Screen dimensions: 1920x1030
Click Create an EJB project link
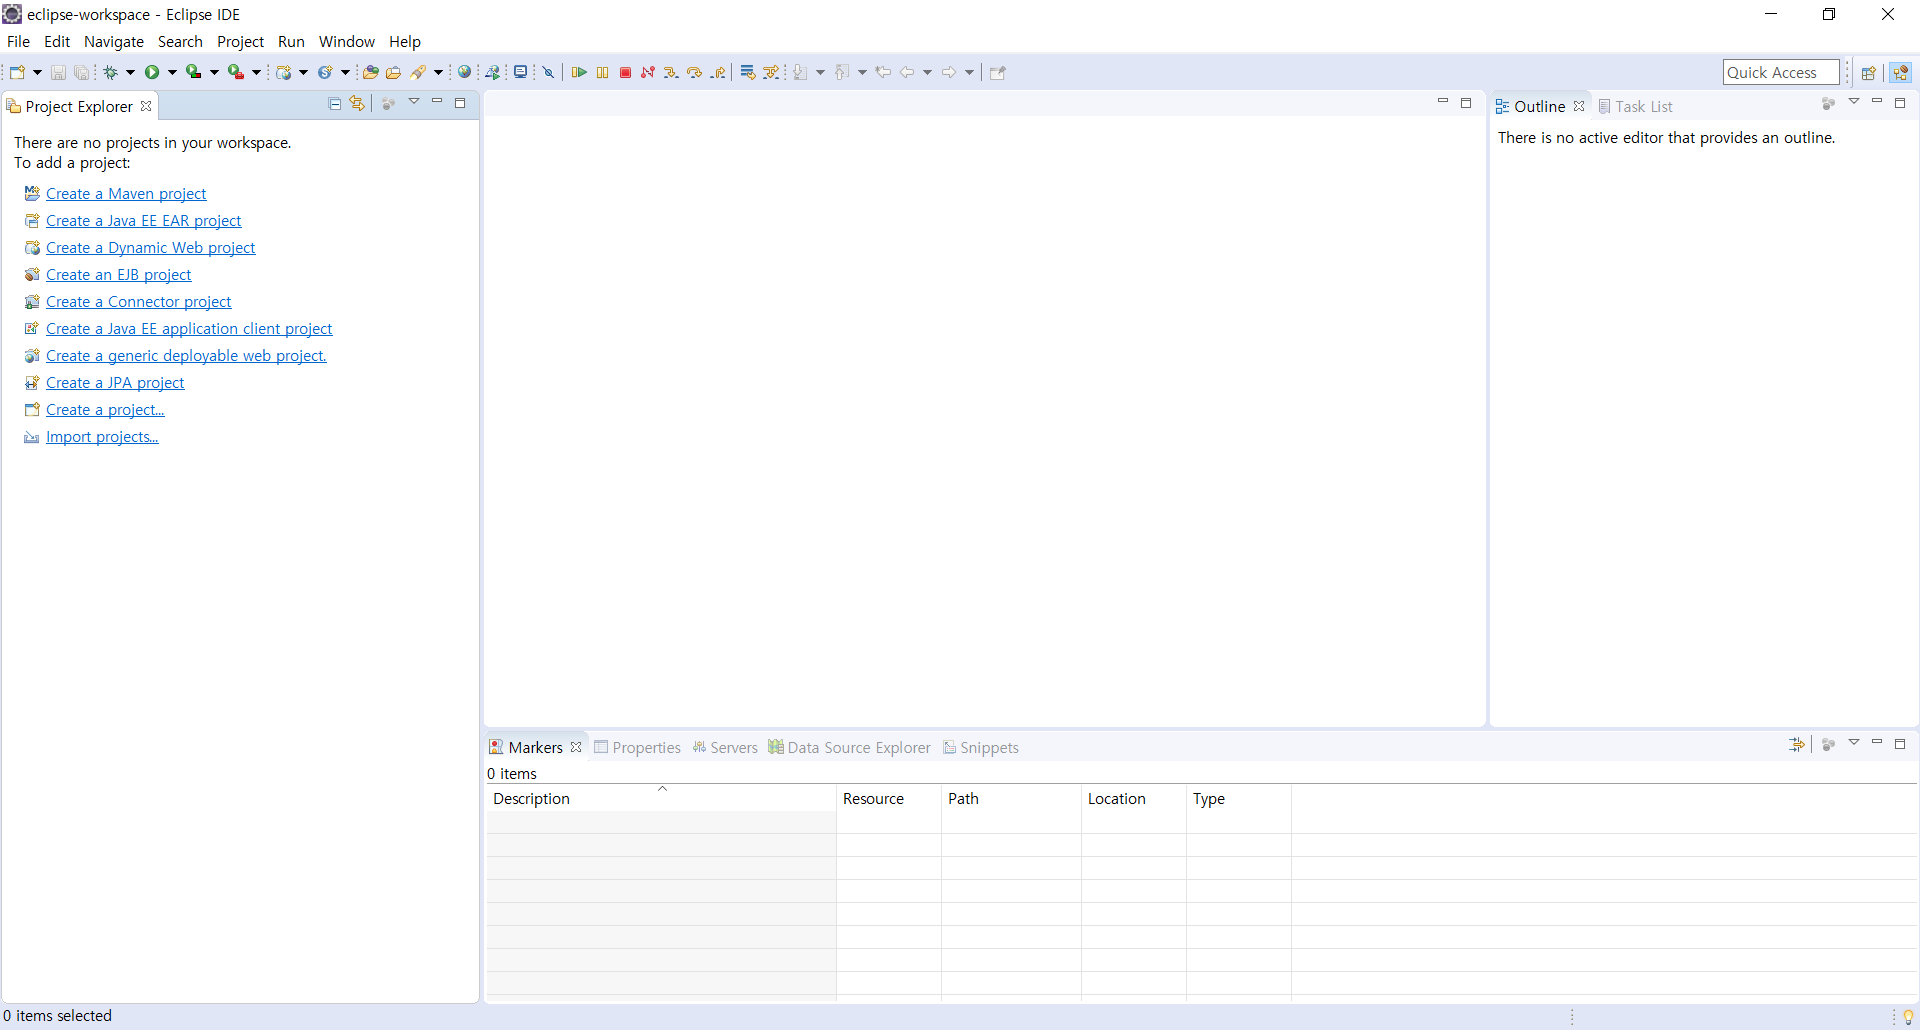pyautogui.click(x=118, y=274)
